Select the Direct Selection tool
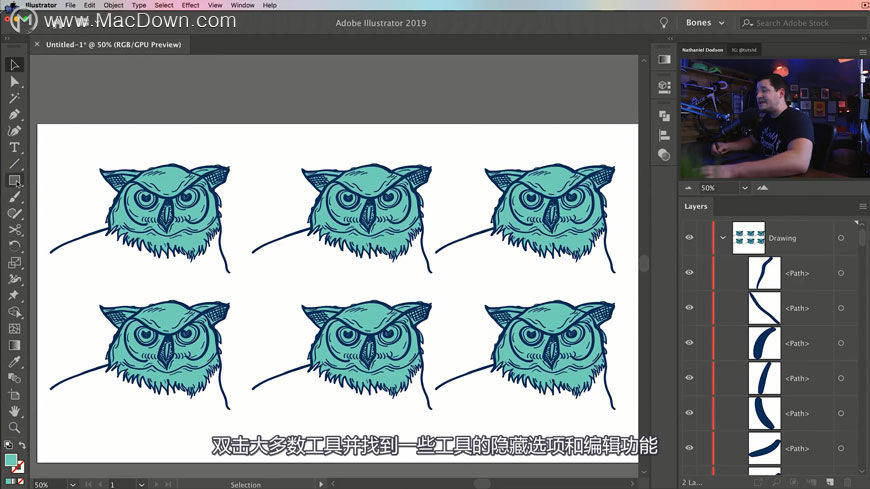 tap(14, 82)
